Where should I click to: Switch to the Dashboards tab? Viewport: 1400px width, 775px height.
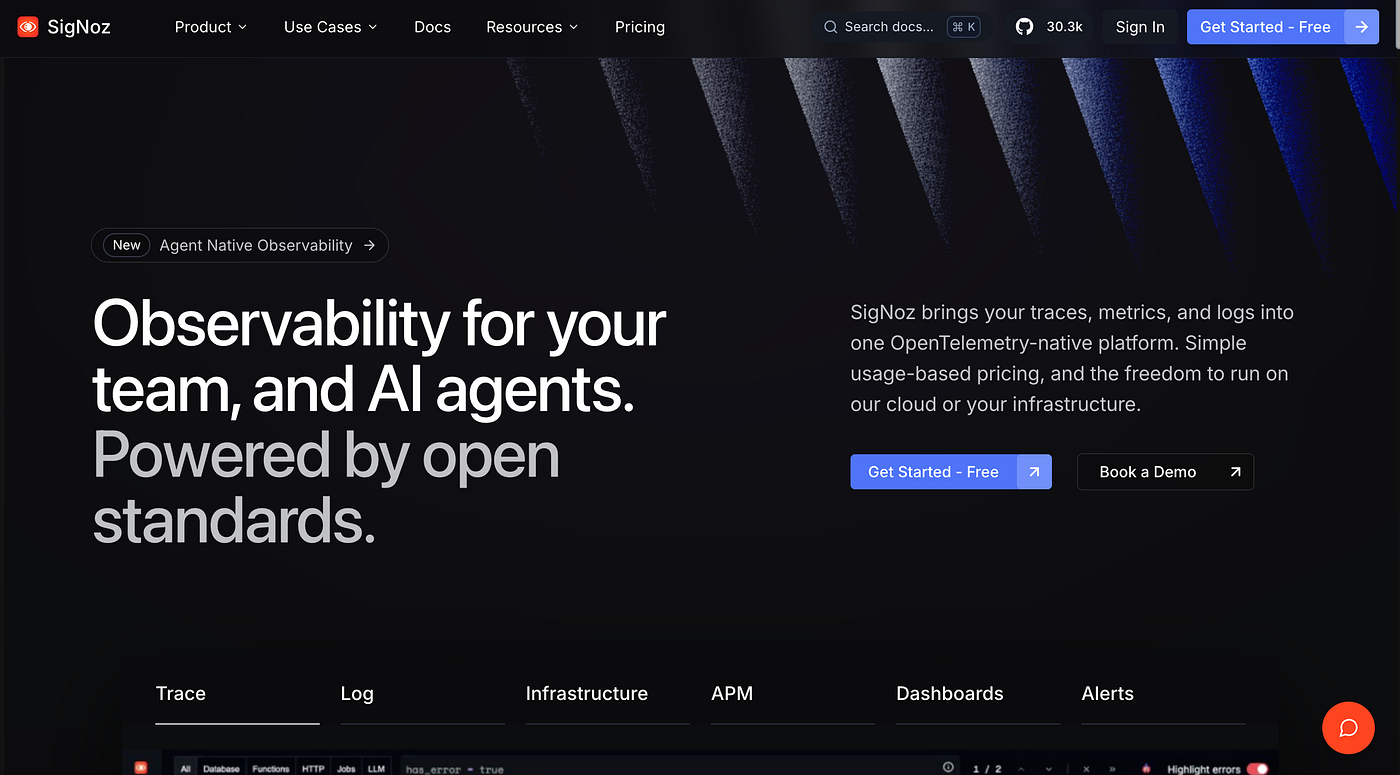[x=978, y=694]
